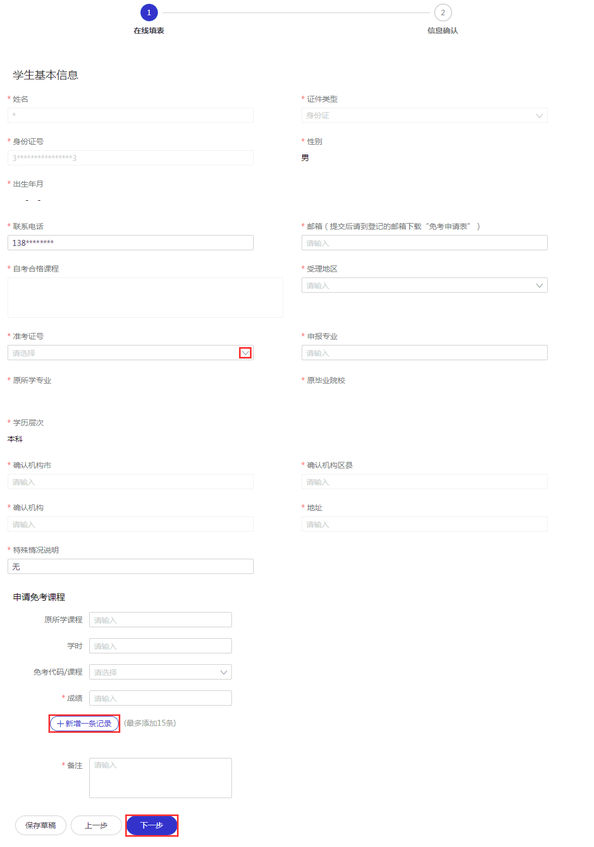Viewport: 594px width, 847px height.
Task: Click step 2 circle 信息确认
Action: [x=443, y=12]
